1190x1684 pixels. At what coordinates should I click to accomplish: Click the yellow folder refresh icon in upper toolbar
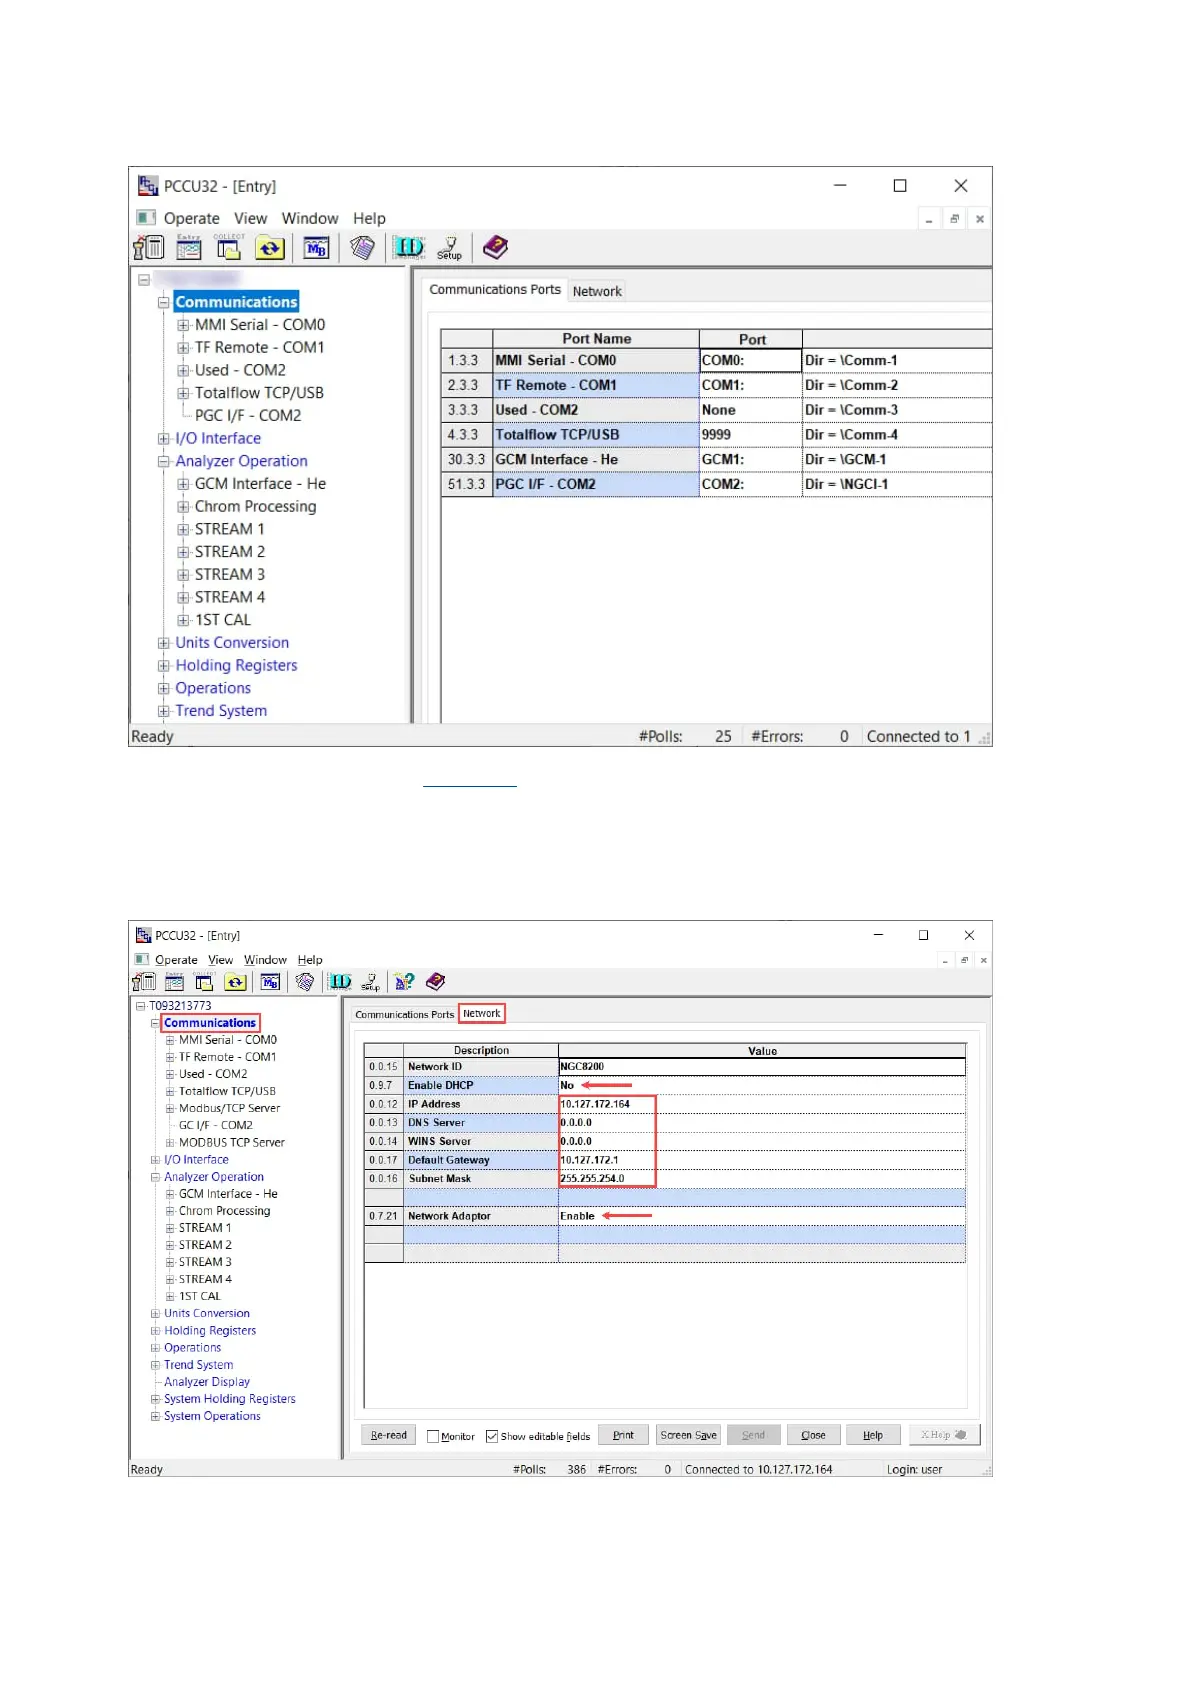tap(270, 247)
